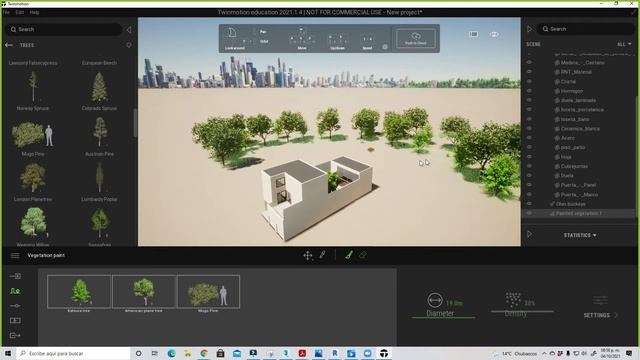Select American plane tree in paint palette
Screen dimensions: 640x360
click(x=144, y=291)
